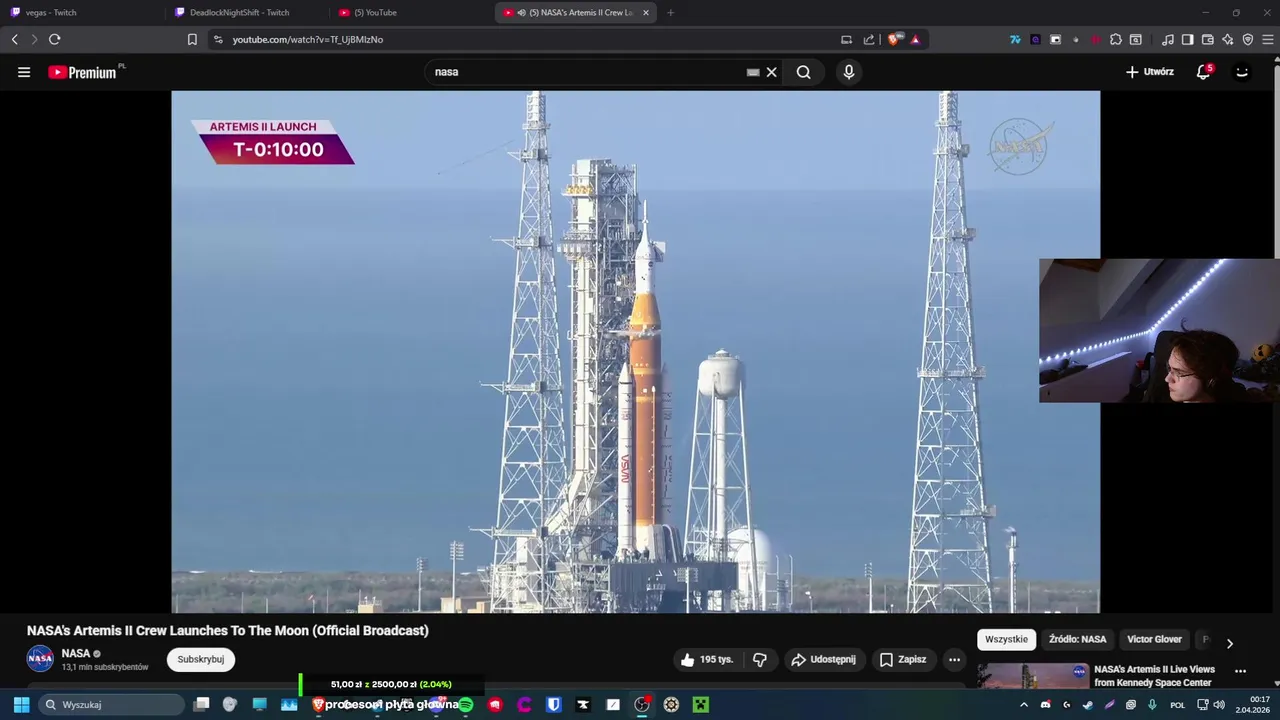Open the NASA channel name link
The width and height of the screenshot is (1280, 720).
(76, 653)
